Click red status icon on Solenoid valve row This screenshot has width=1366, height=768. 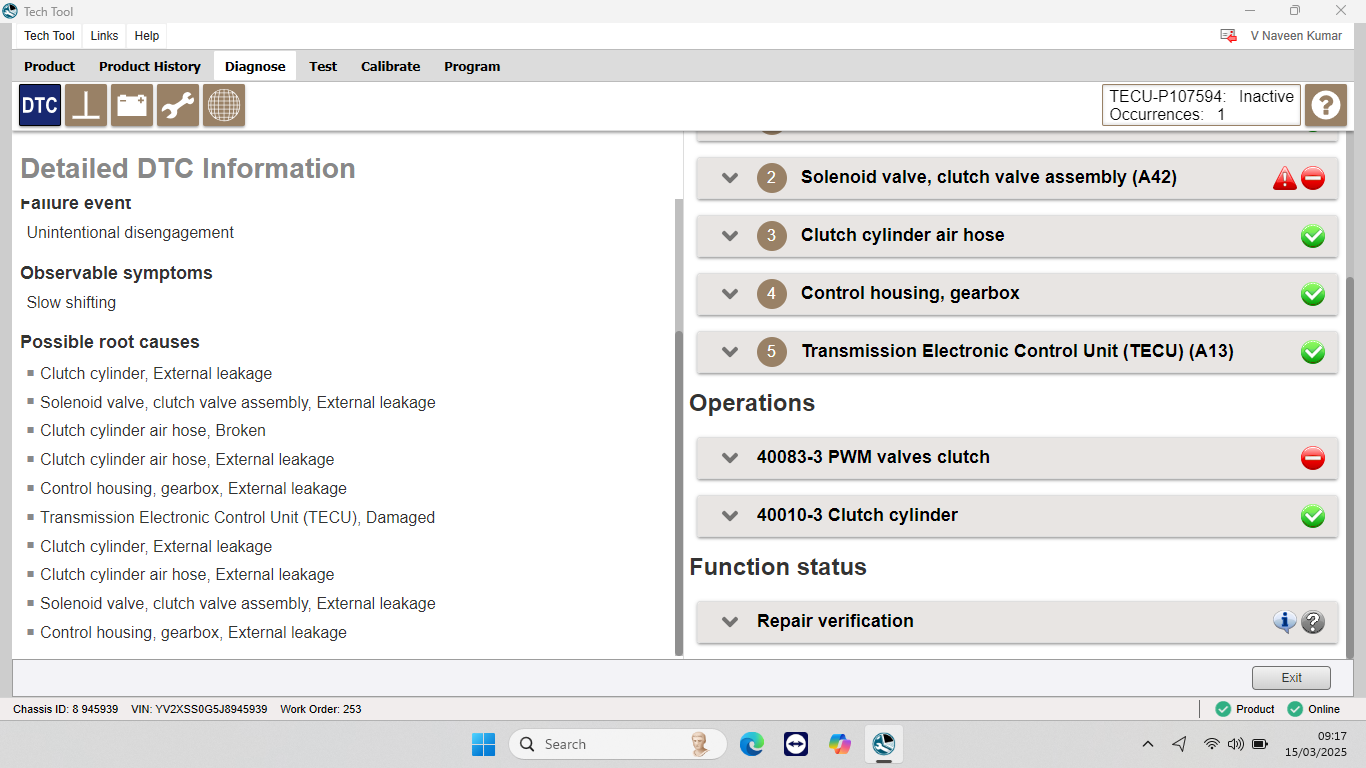1313,179
